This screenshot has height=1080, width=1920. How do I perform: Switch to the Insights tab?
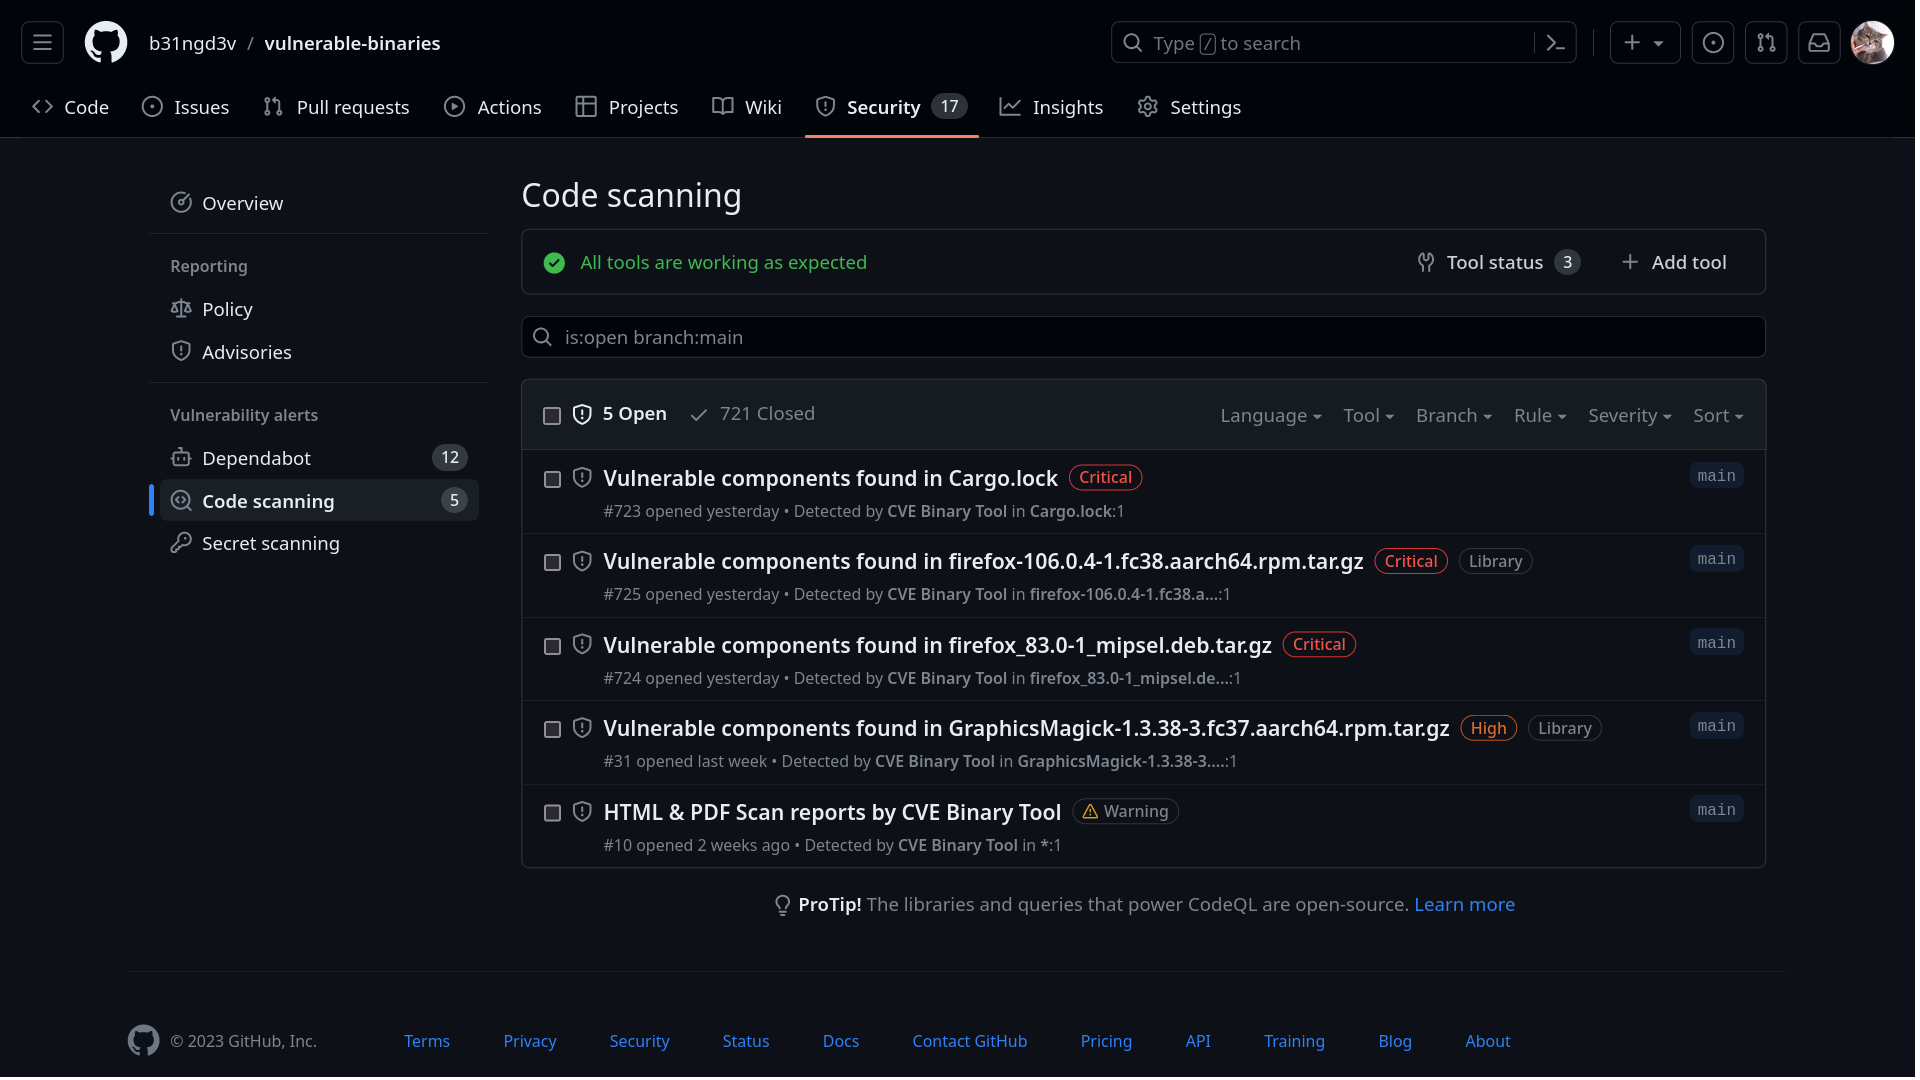coord(1051,107)
